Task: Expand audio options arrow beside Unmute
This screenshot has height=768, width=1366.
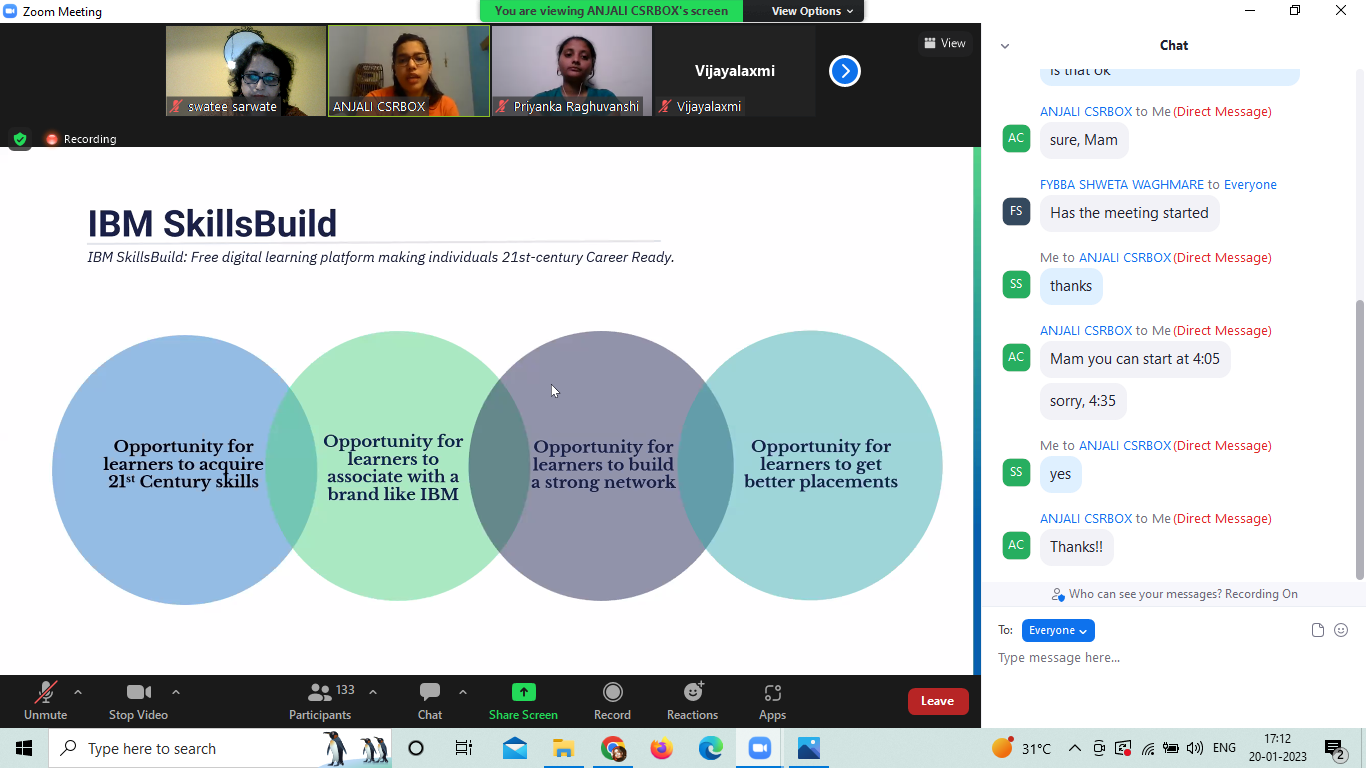Action: point(78,692)
